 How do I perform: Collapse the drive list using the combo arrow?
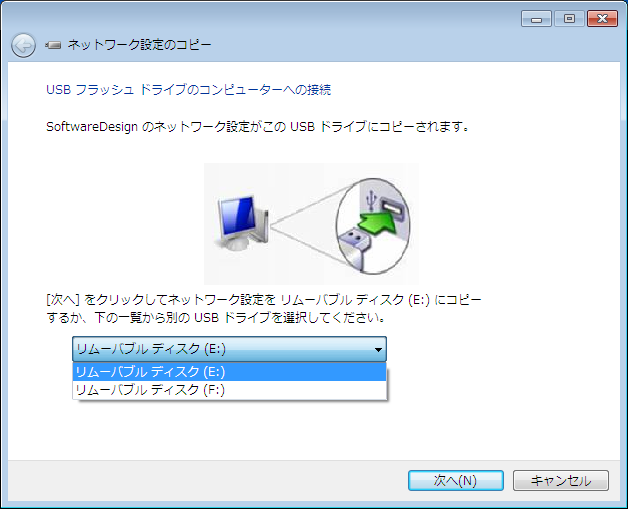click(x=378, y=350)
